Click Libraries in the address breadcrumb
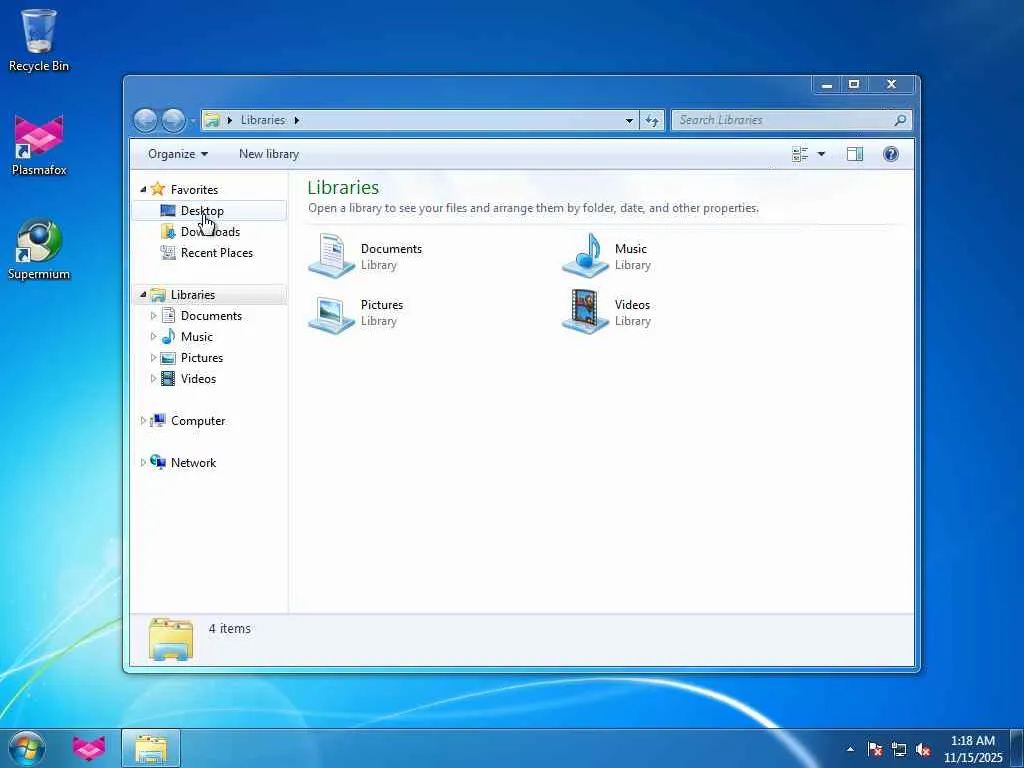This screenshot has width=1024, height=768. 263,120
